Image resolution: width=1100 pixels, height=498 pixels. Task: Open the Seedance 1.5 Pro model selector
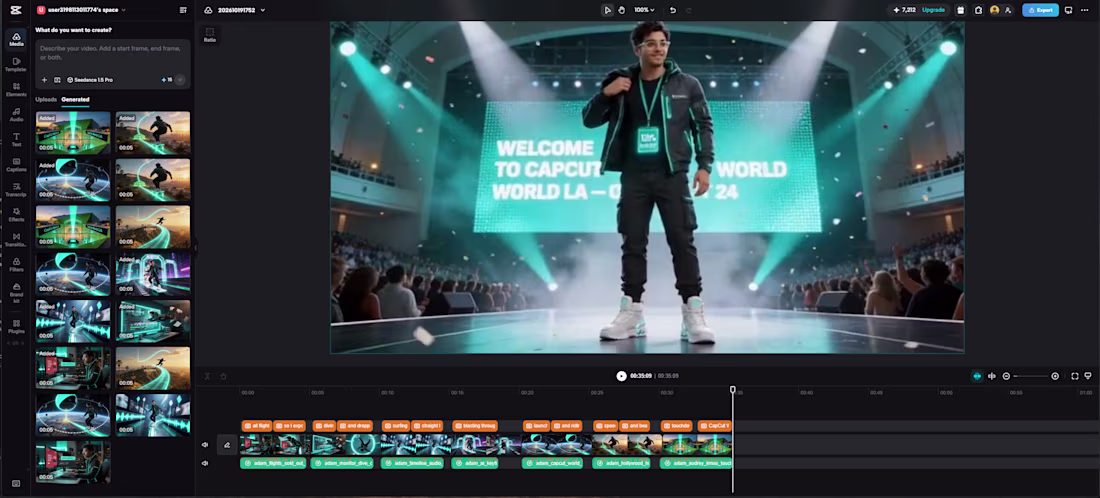[x=90, y=80]
